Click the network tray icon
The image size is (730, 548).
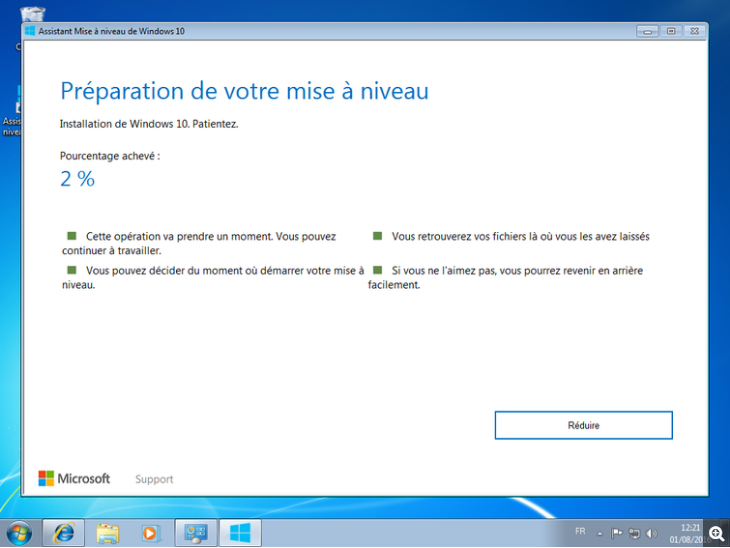click(x=634, y=533)
